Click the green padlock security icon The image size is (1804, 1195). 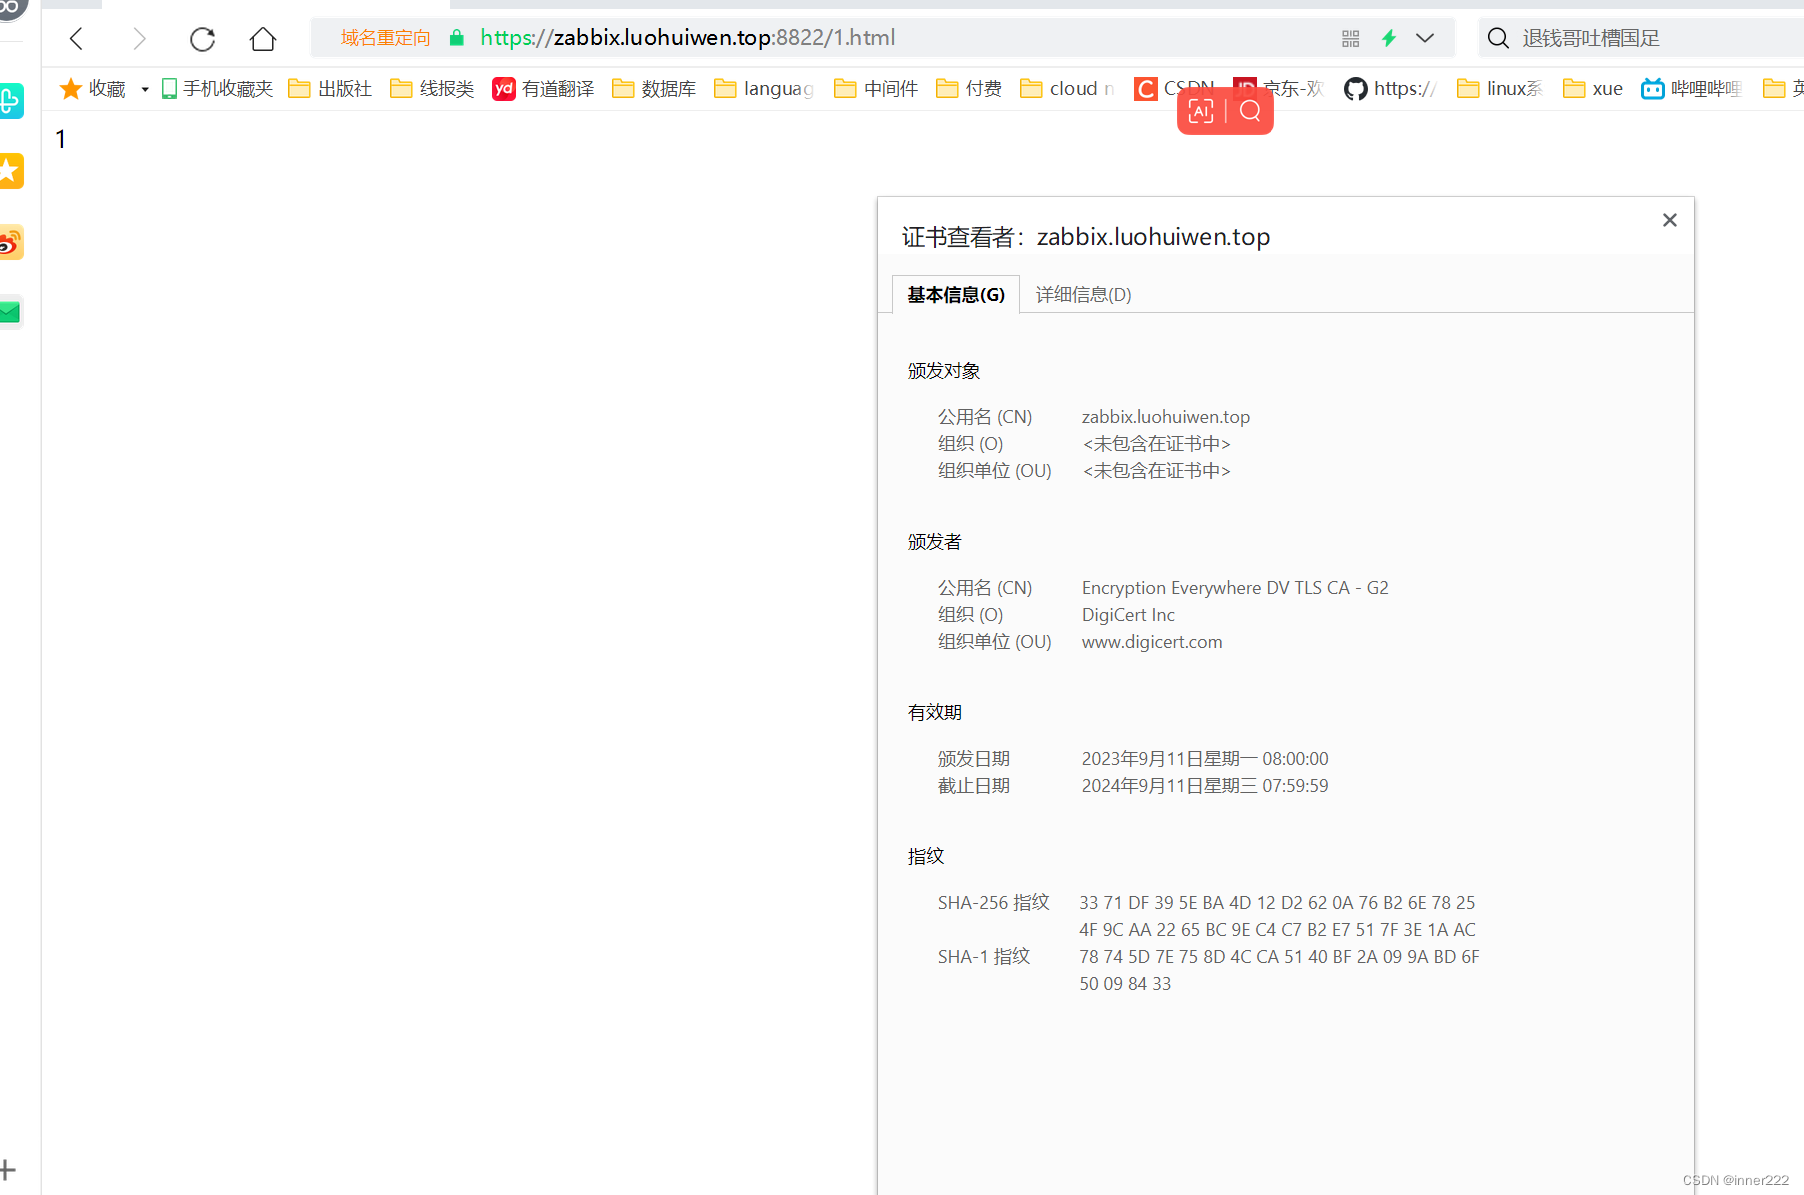pos(457,38)
